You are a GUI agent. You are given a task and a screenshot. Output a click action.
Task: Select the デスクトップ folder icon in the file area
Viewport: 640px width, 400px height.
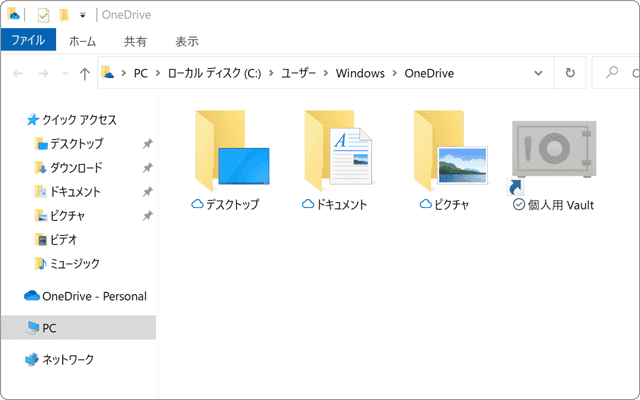232,150
